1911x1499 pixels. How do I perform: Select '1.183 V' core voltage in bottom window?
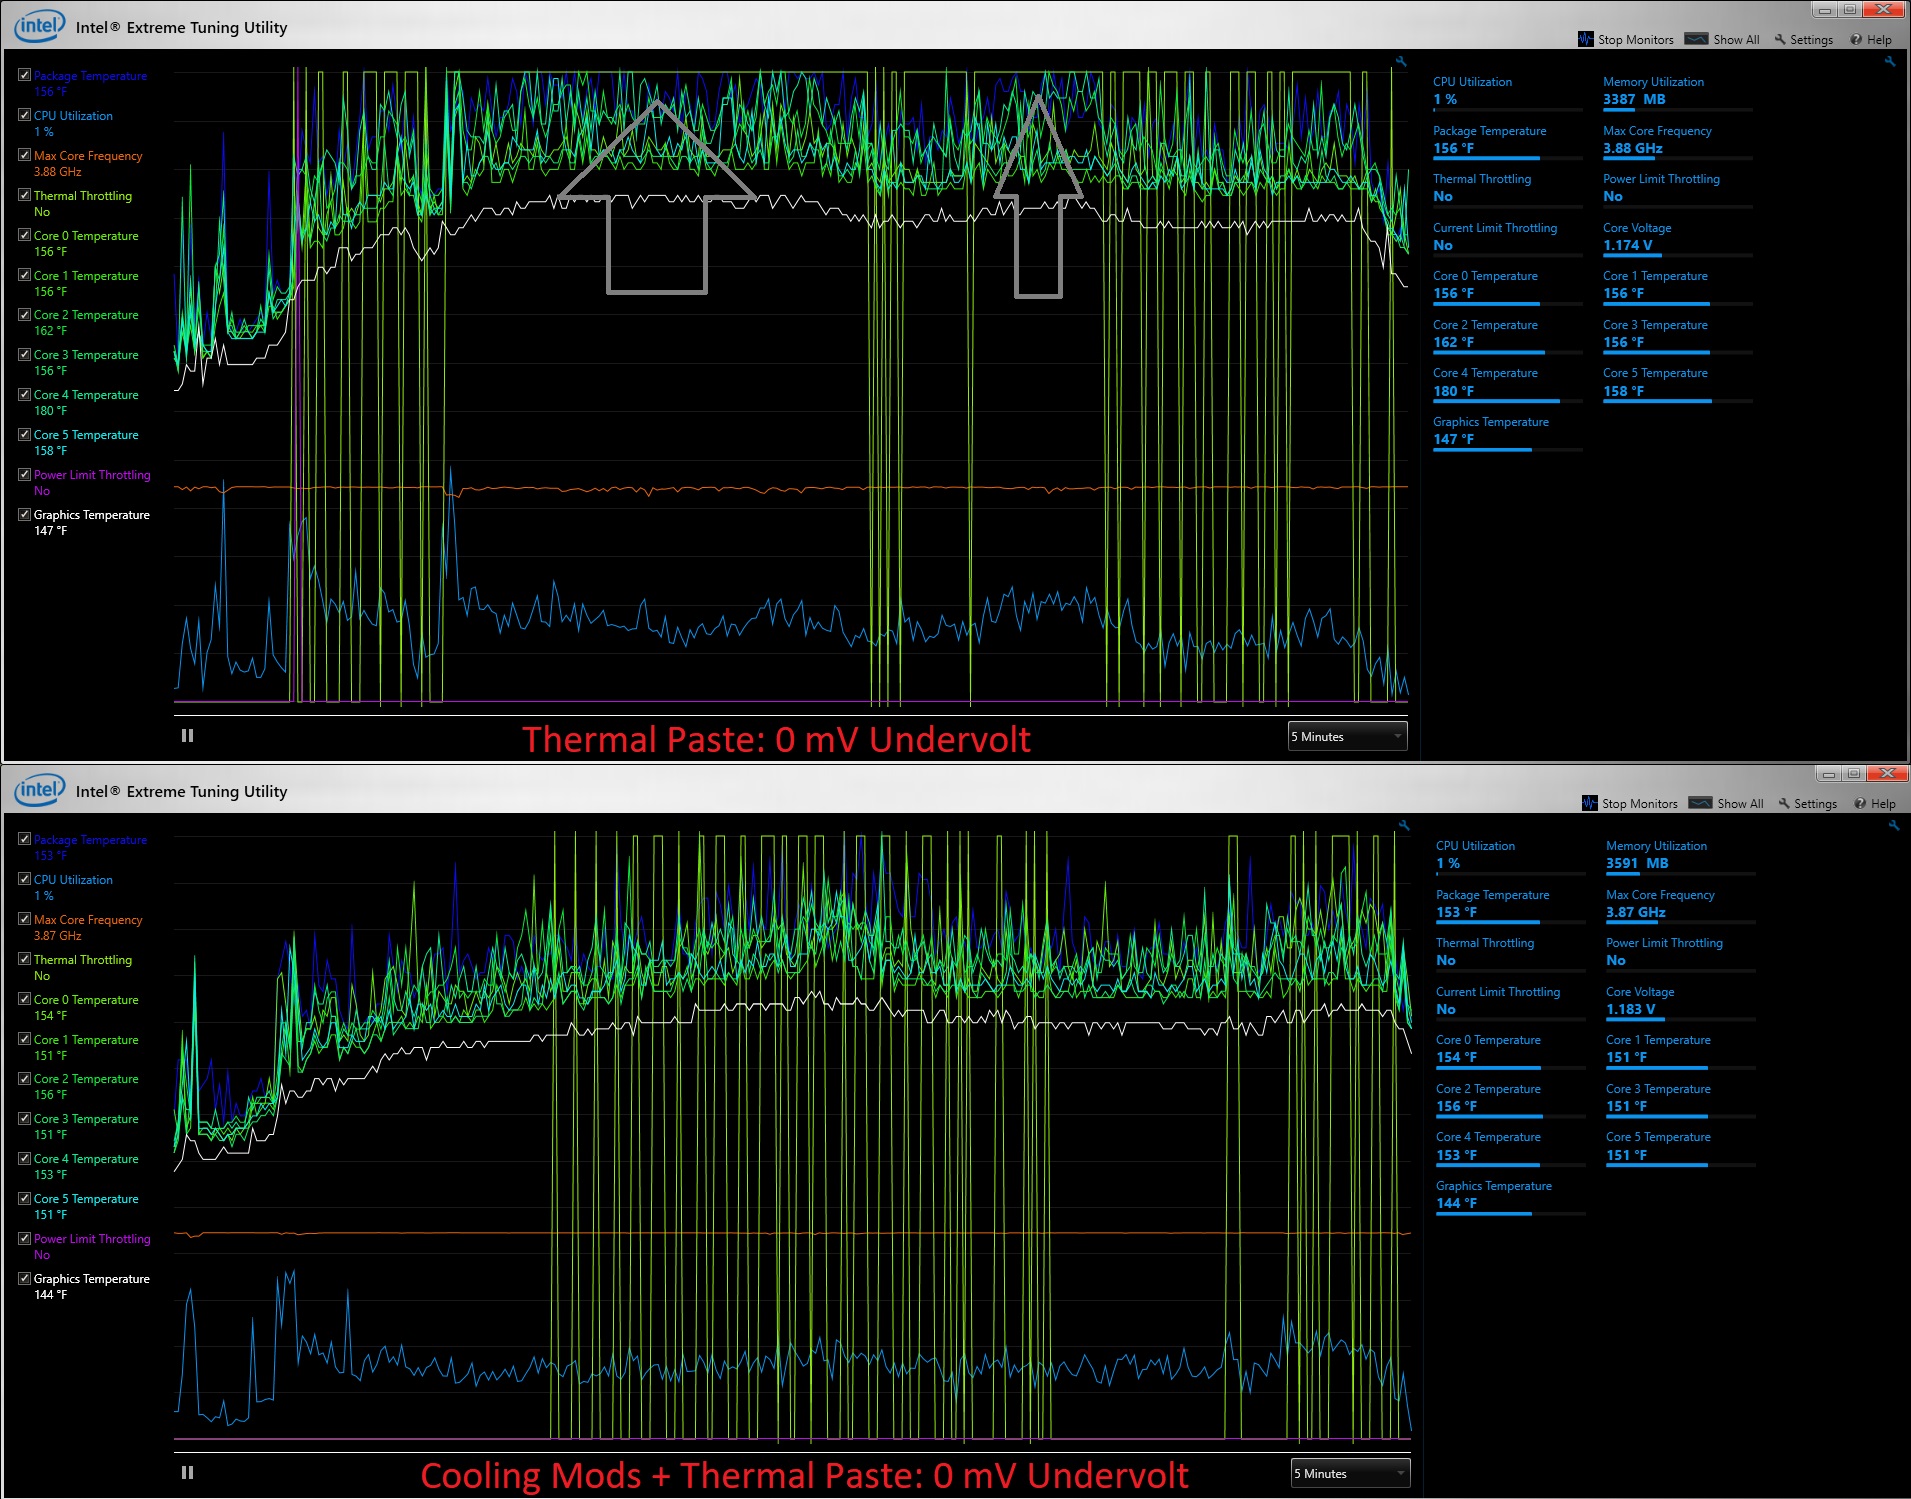point(1630,1009)
